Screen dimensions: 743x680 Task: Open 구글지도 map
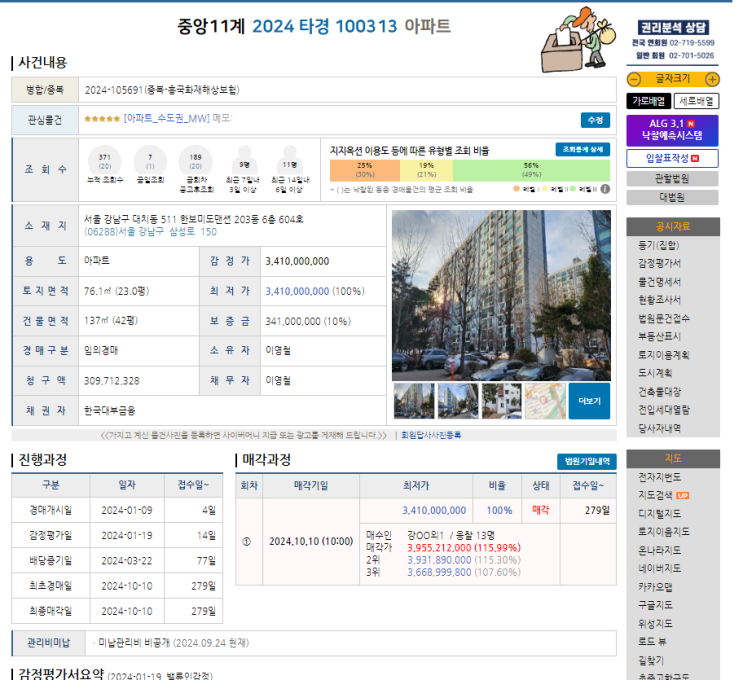655,605
